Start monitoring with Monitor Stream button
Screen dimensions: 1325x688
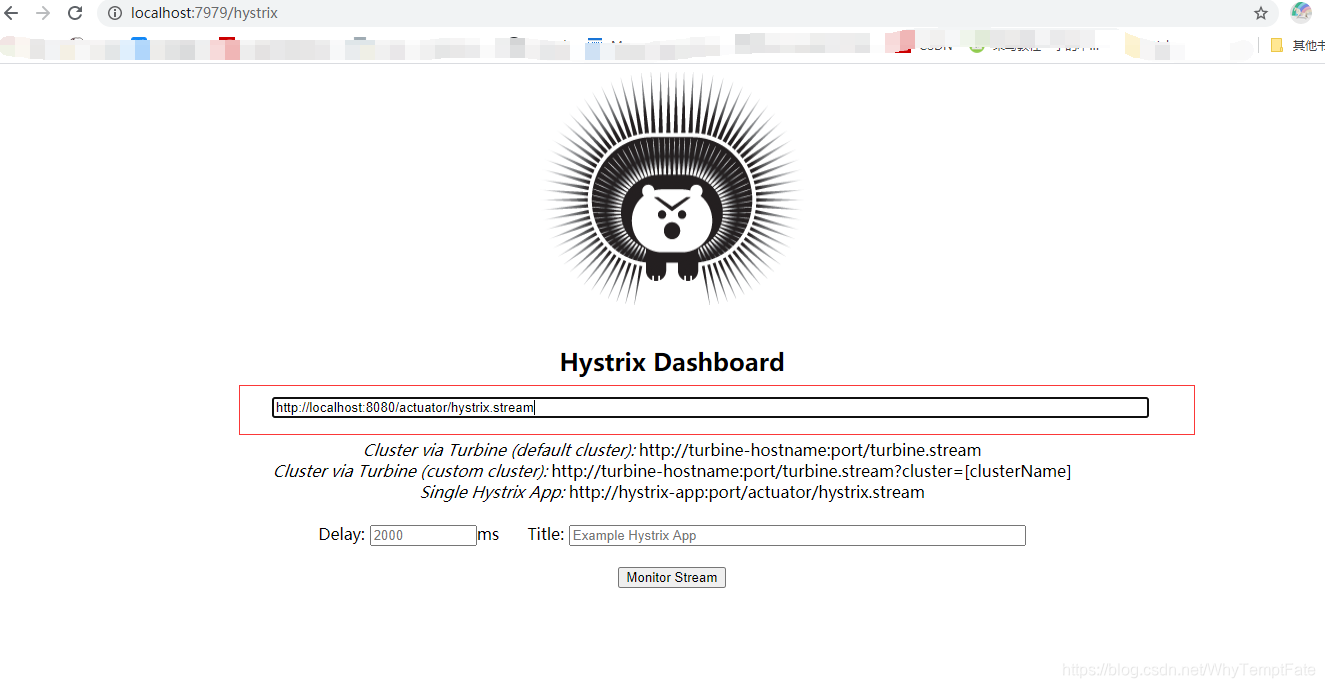[672, 577]
